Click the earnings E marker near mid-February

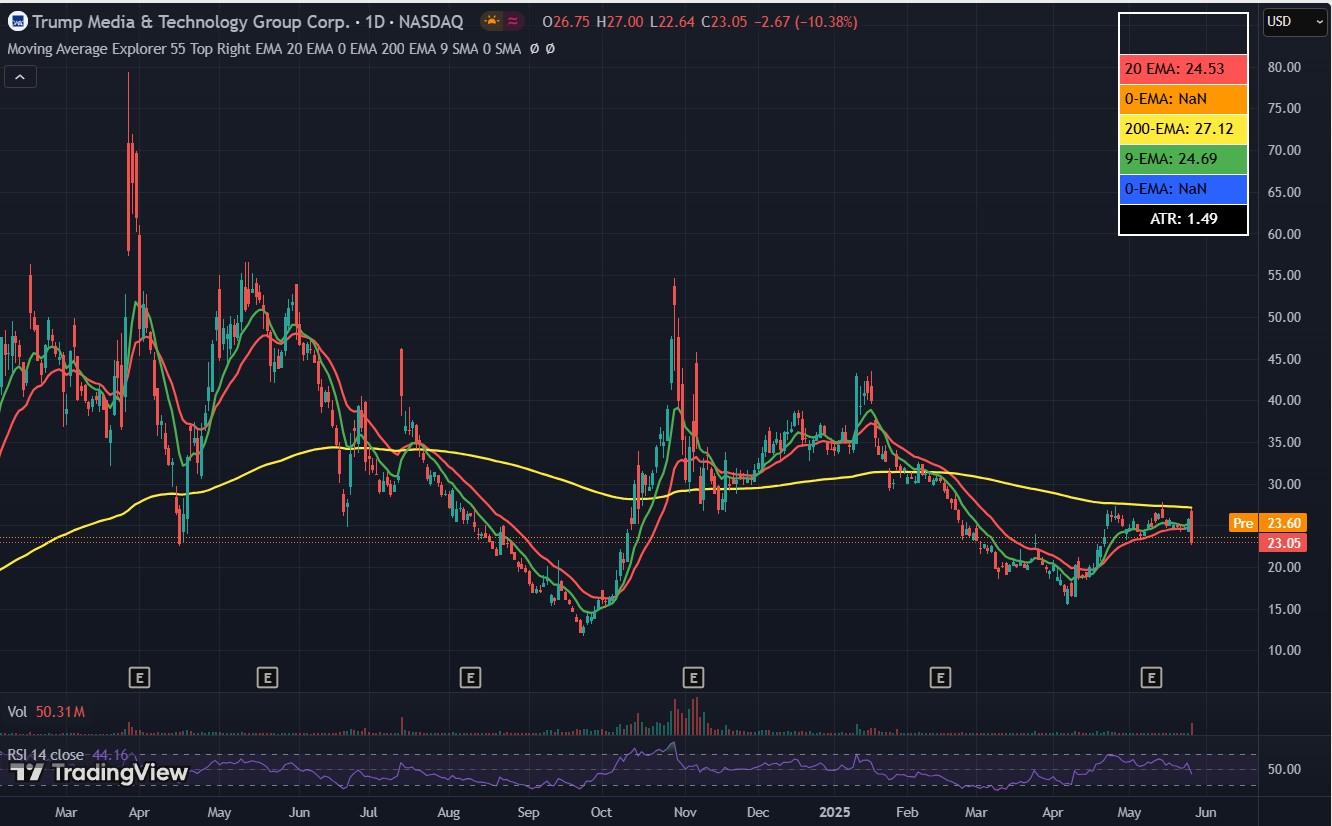point(940,678)
